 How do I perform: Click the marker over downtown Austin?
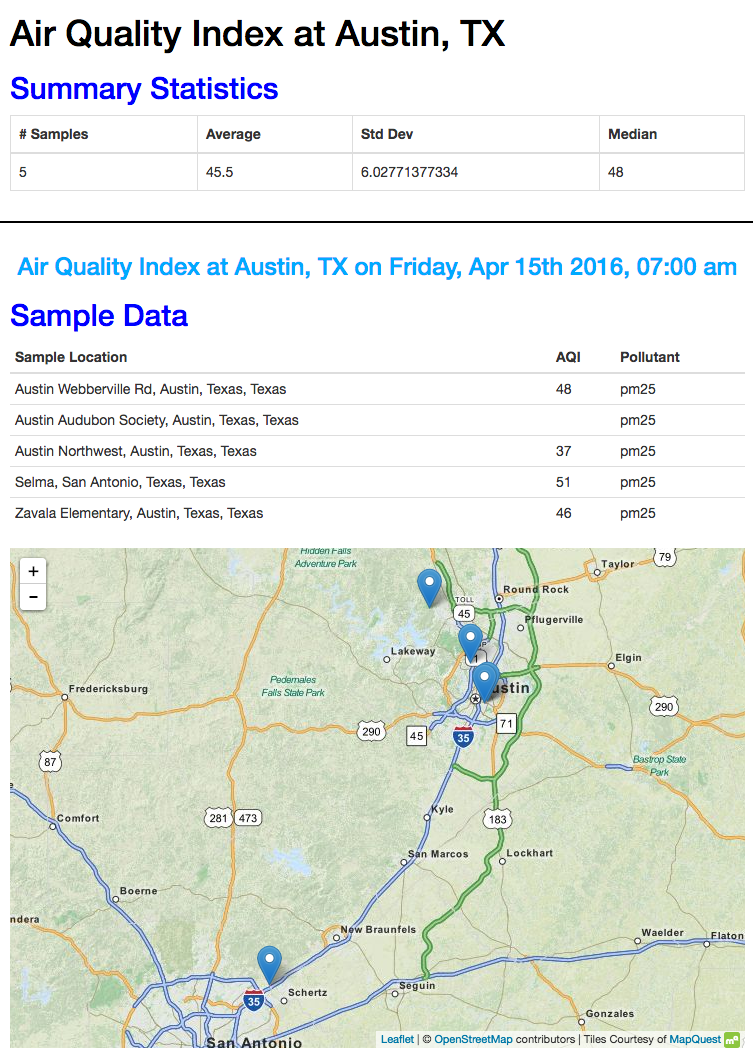click(484, 682)
